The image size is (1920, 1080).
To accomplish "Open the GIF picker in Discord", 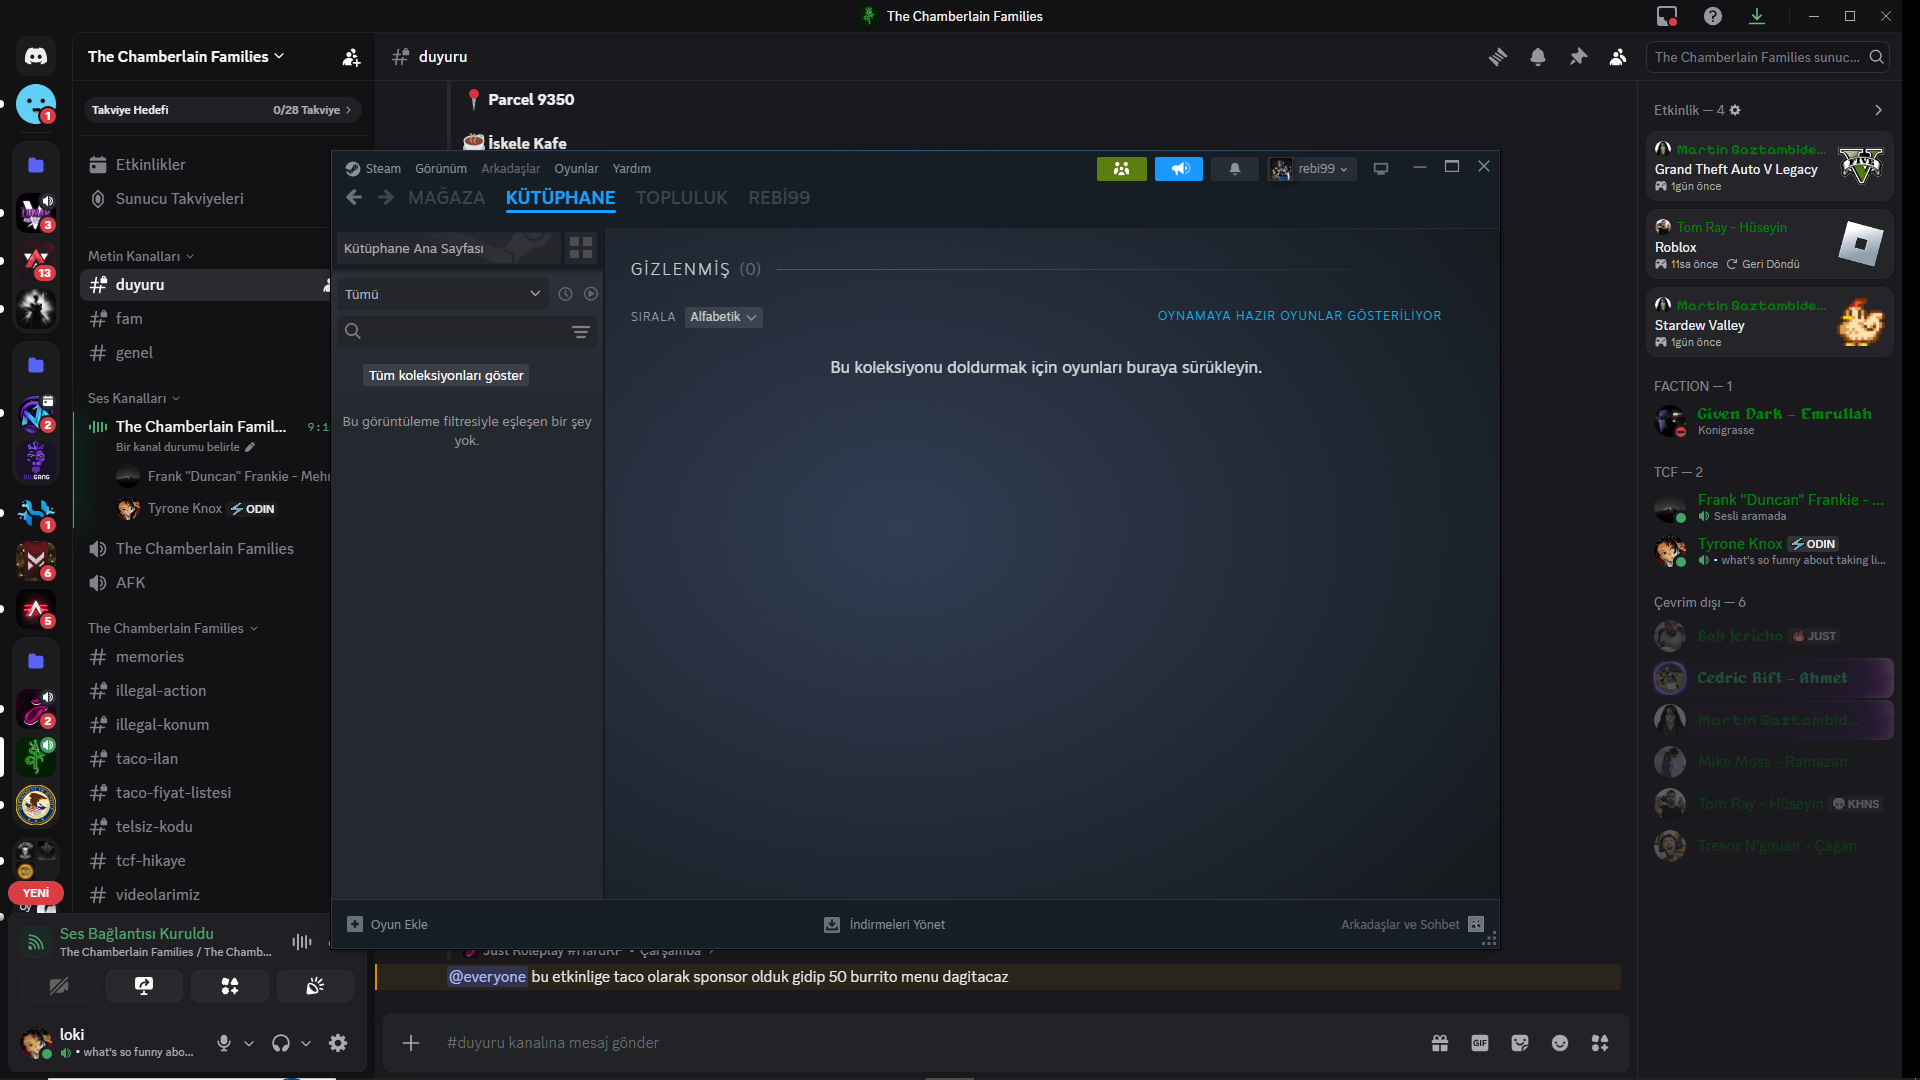I will 1480,1043.
